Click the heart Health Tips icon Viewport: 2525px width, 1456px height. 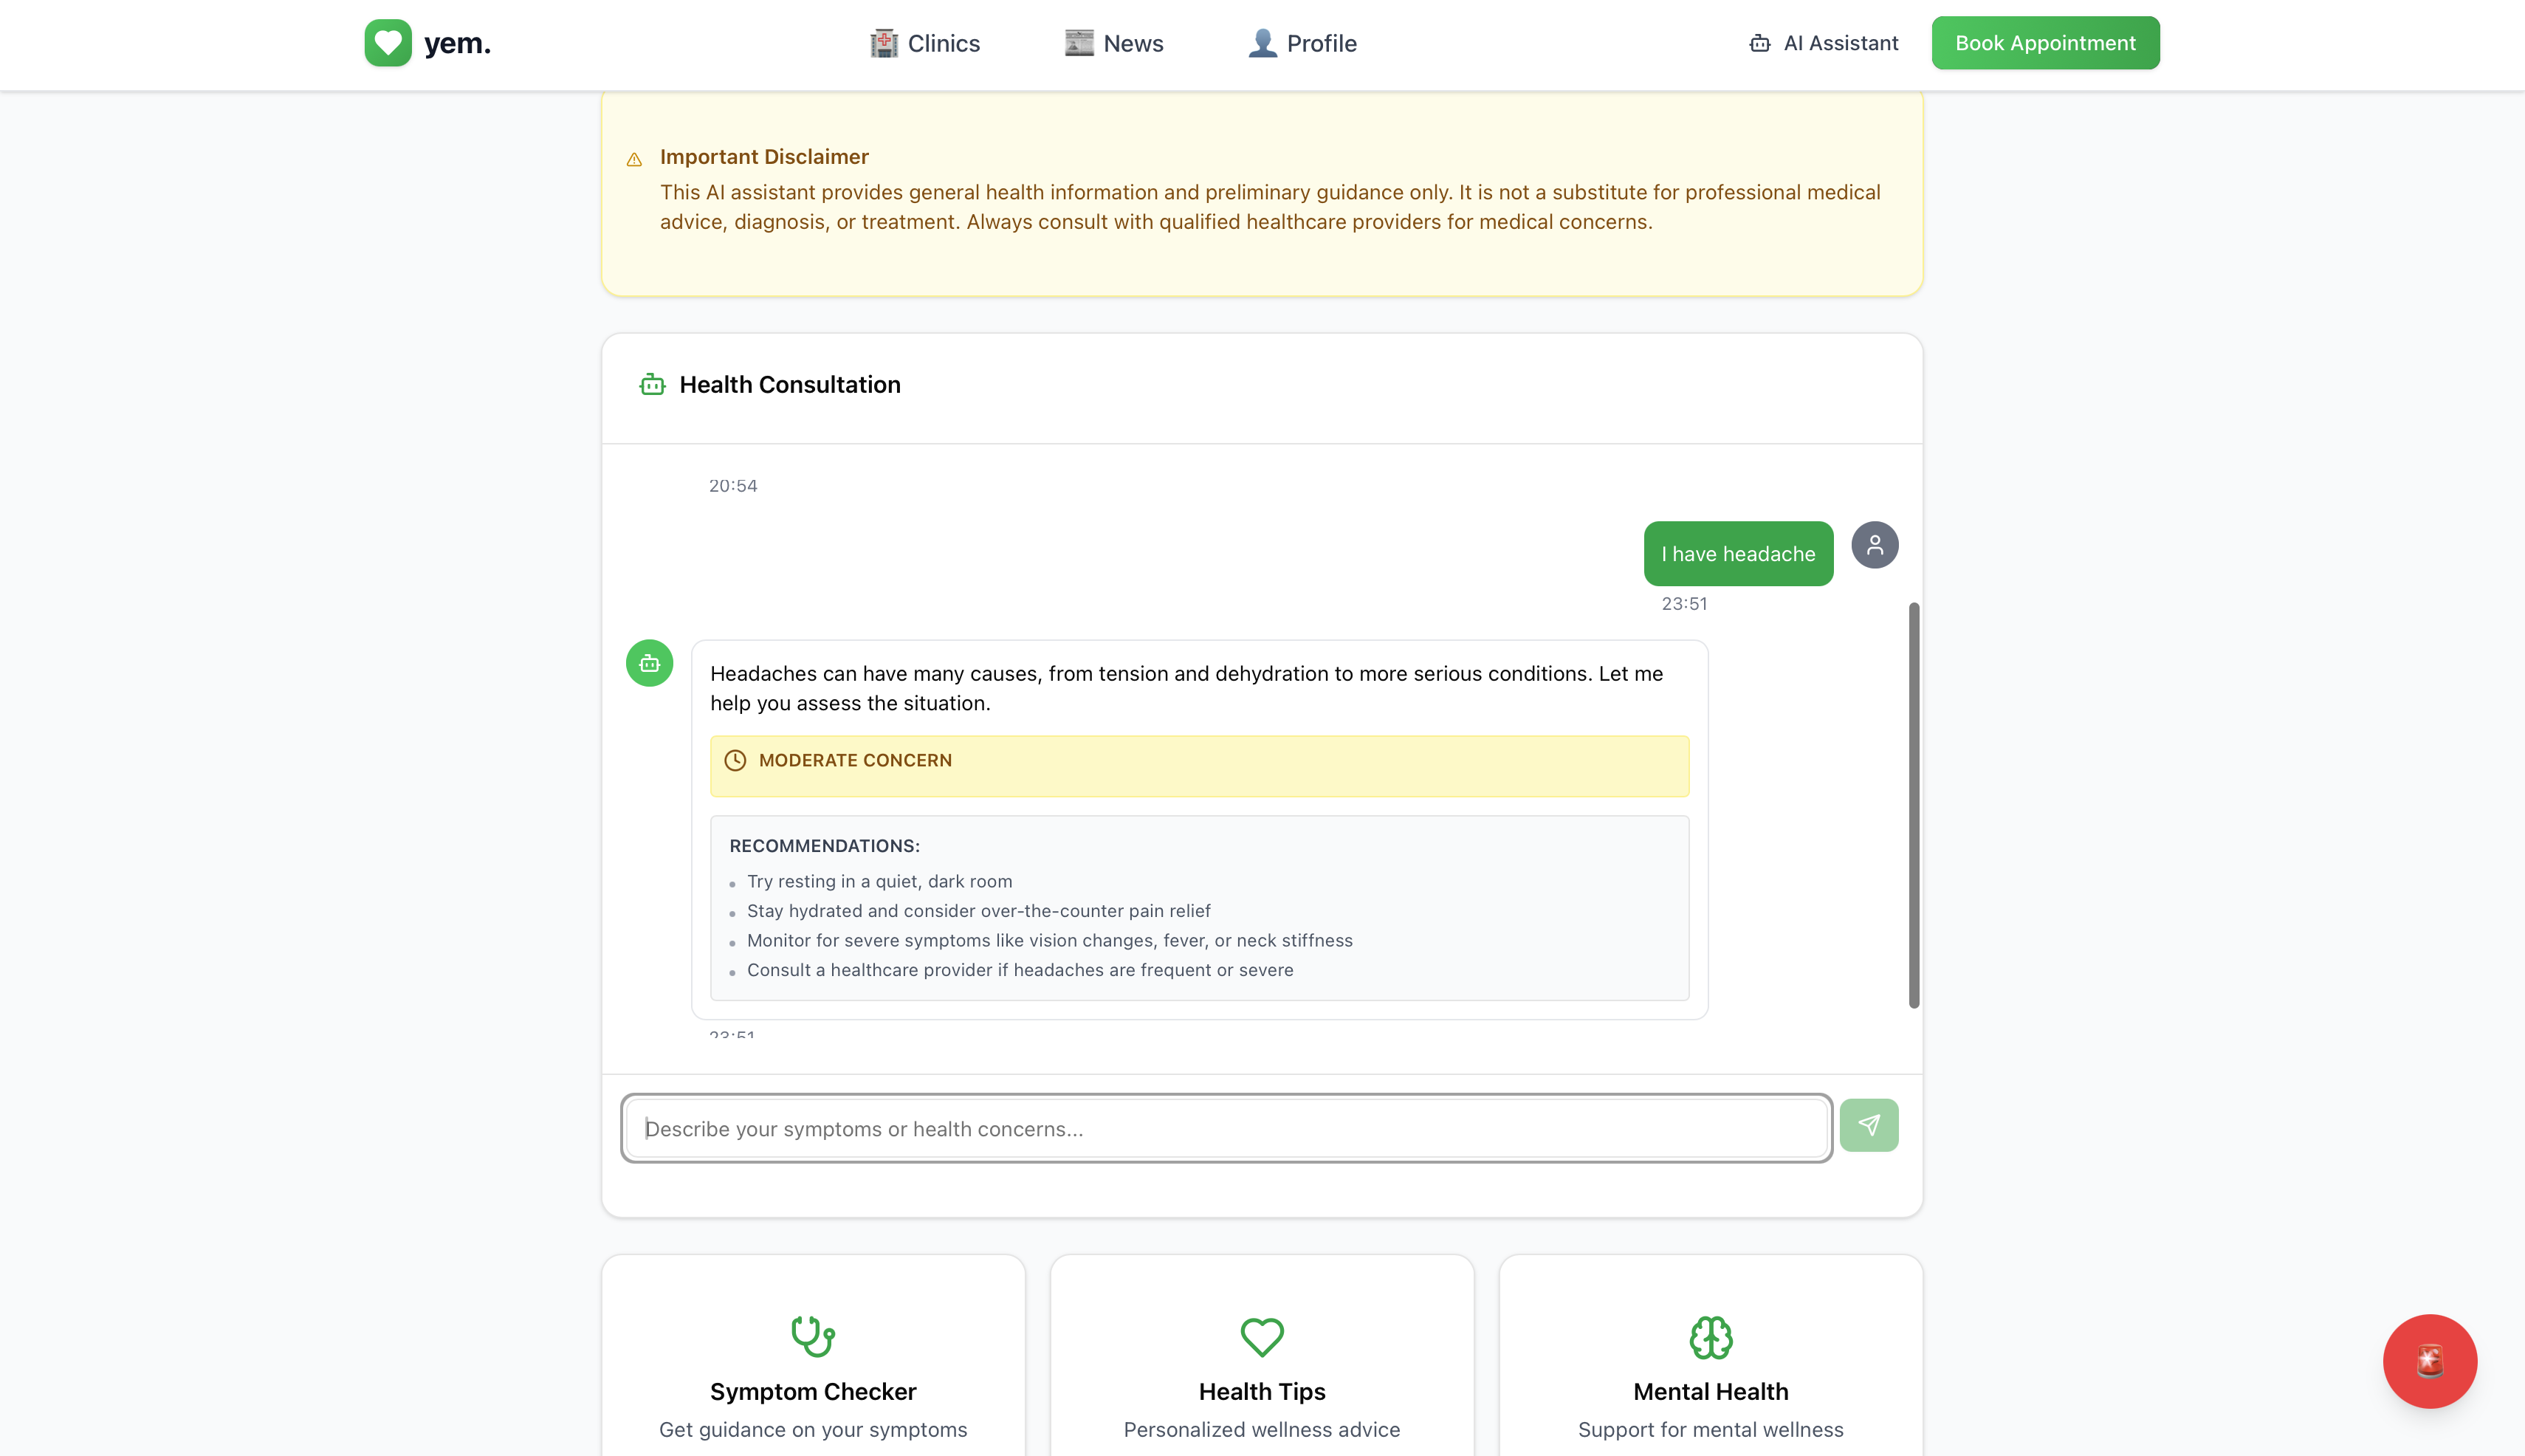[x=1261, y=1336]
